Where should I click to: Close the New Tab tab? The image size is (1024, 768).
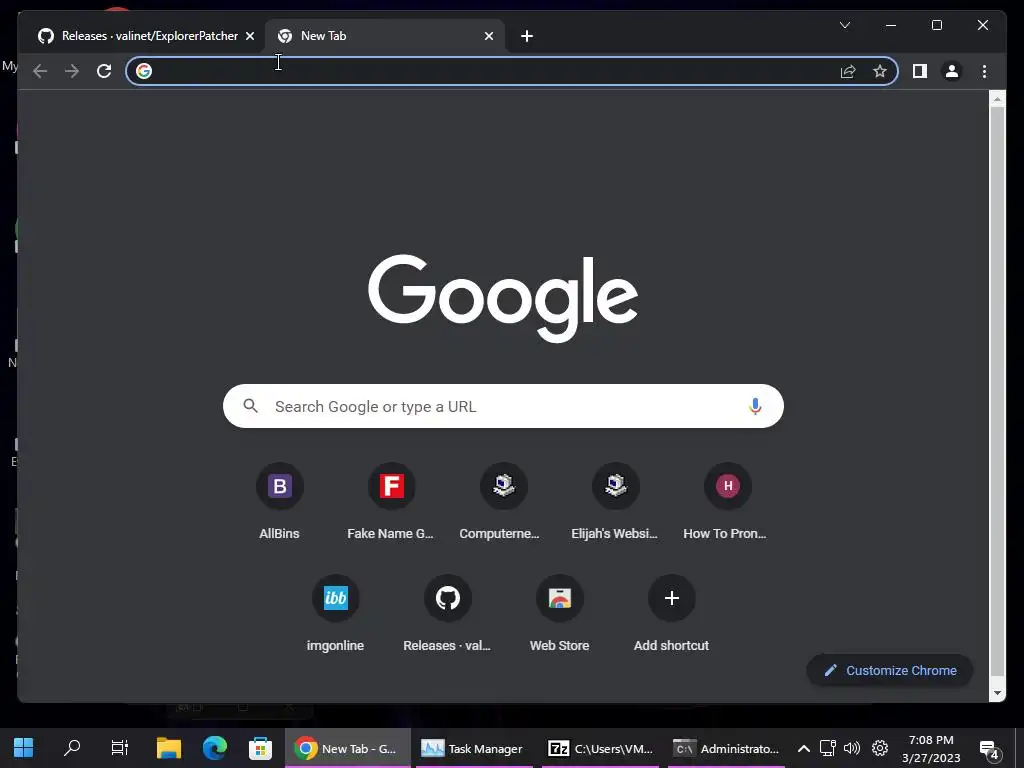(488, 36)
